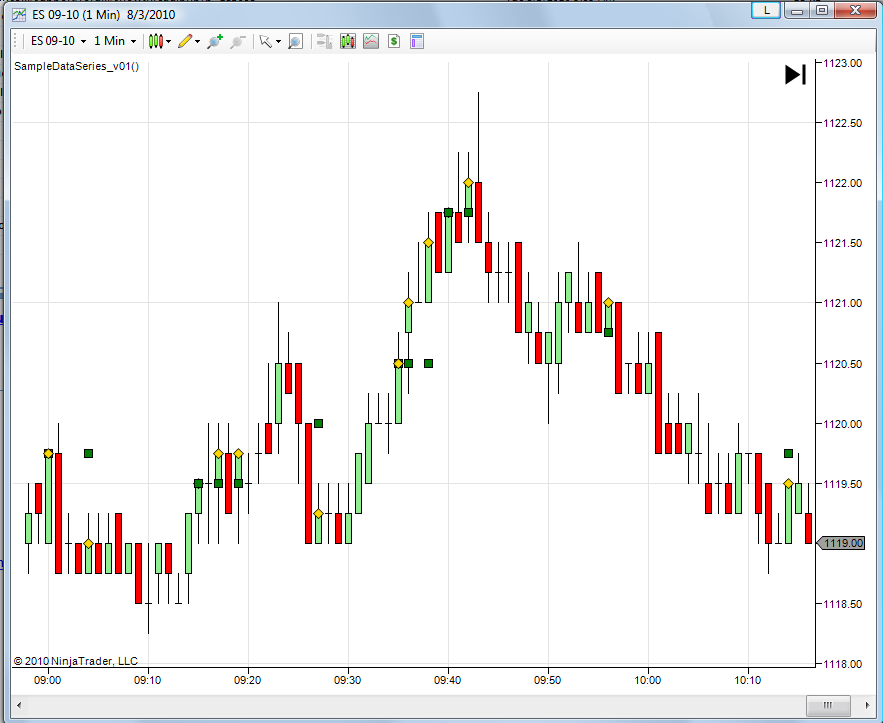Click the 10:10 time axis label
This screenshot has width=883, height=723.
point(748,680)
